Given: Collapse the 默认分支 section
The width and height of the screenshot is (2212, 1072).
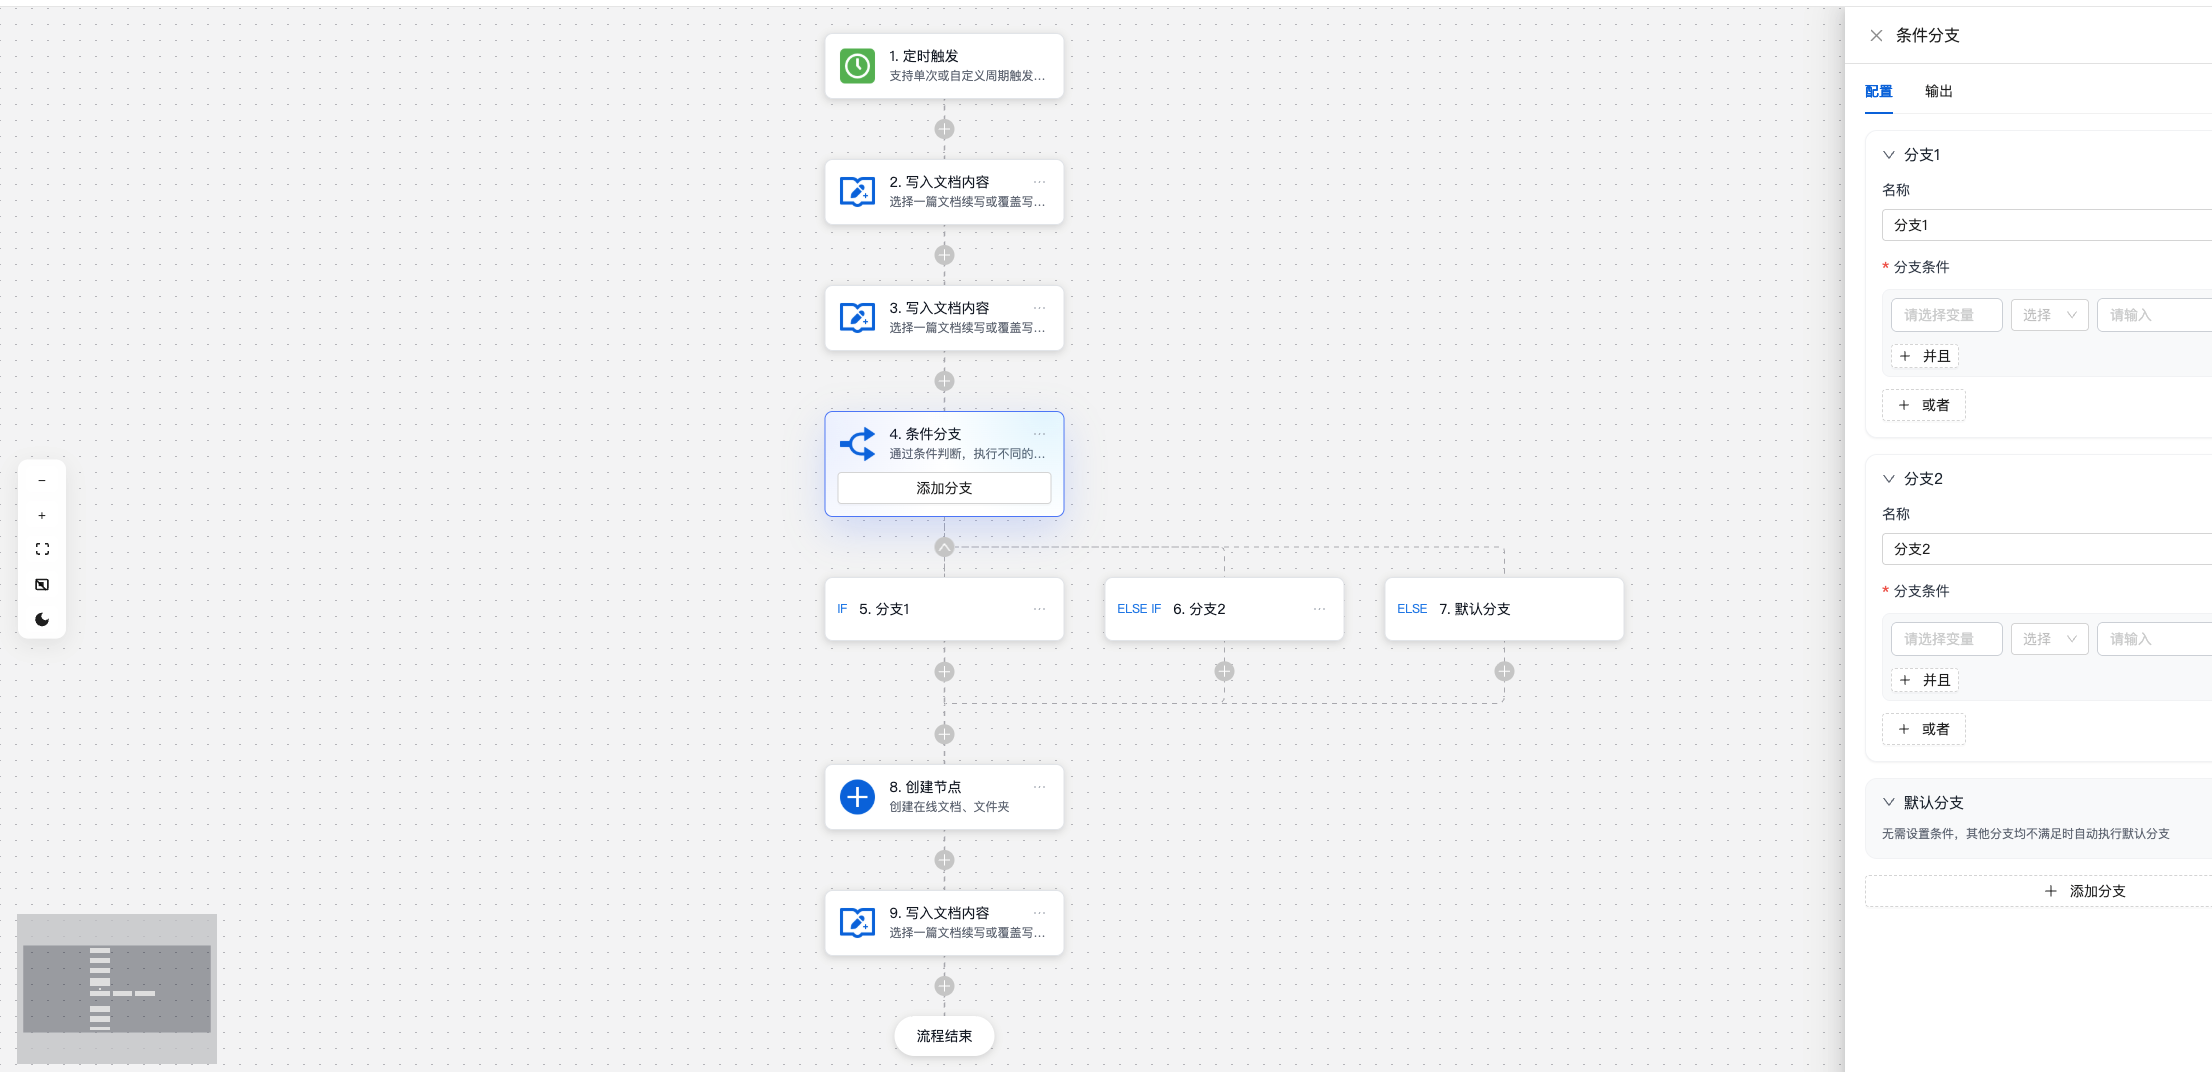Looking at the screenshot, I should pyautogui.click(x=1889, y=803).
